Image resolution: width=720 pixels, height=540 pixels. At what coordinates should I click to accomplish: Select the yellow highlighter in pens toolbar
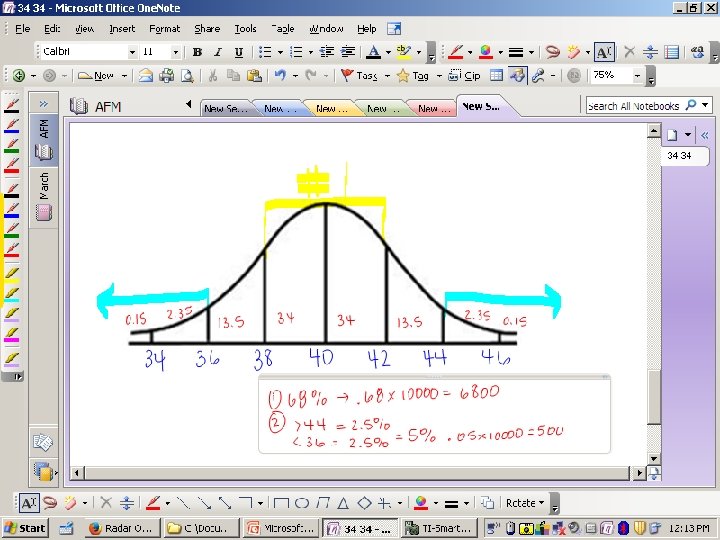(x=12, y=275)
